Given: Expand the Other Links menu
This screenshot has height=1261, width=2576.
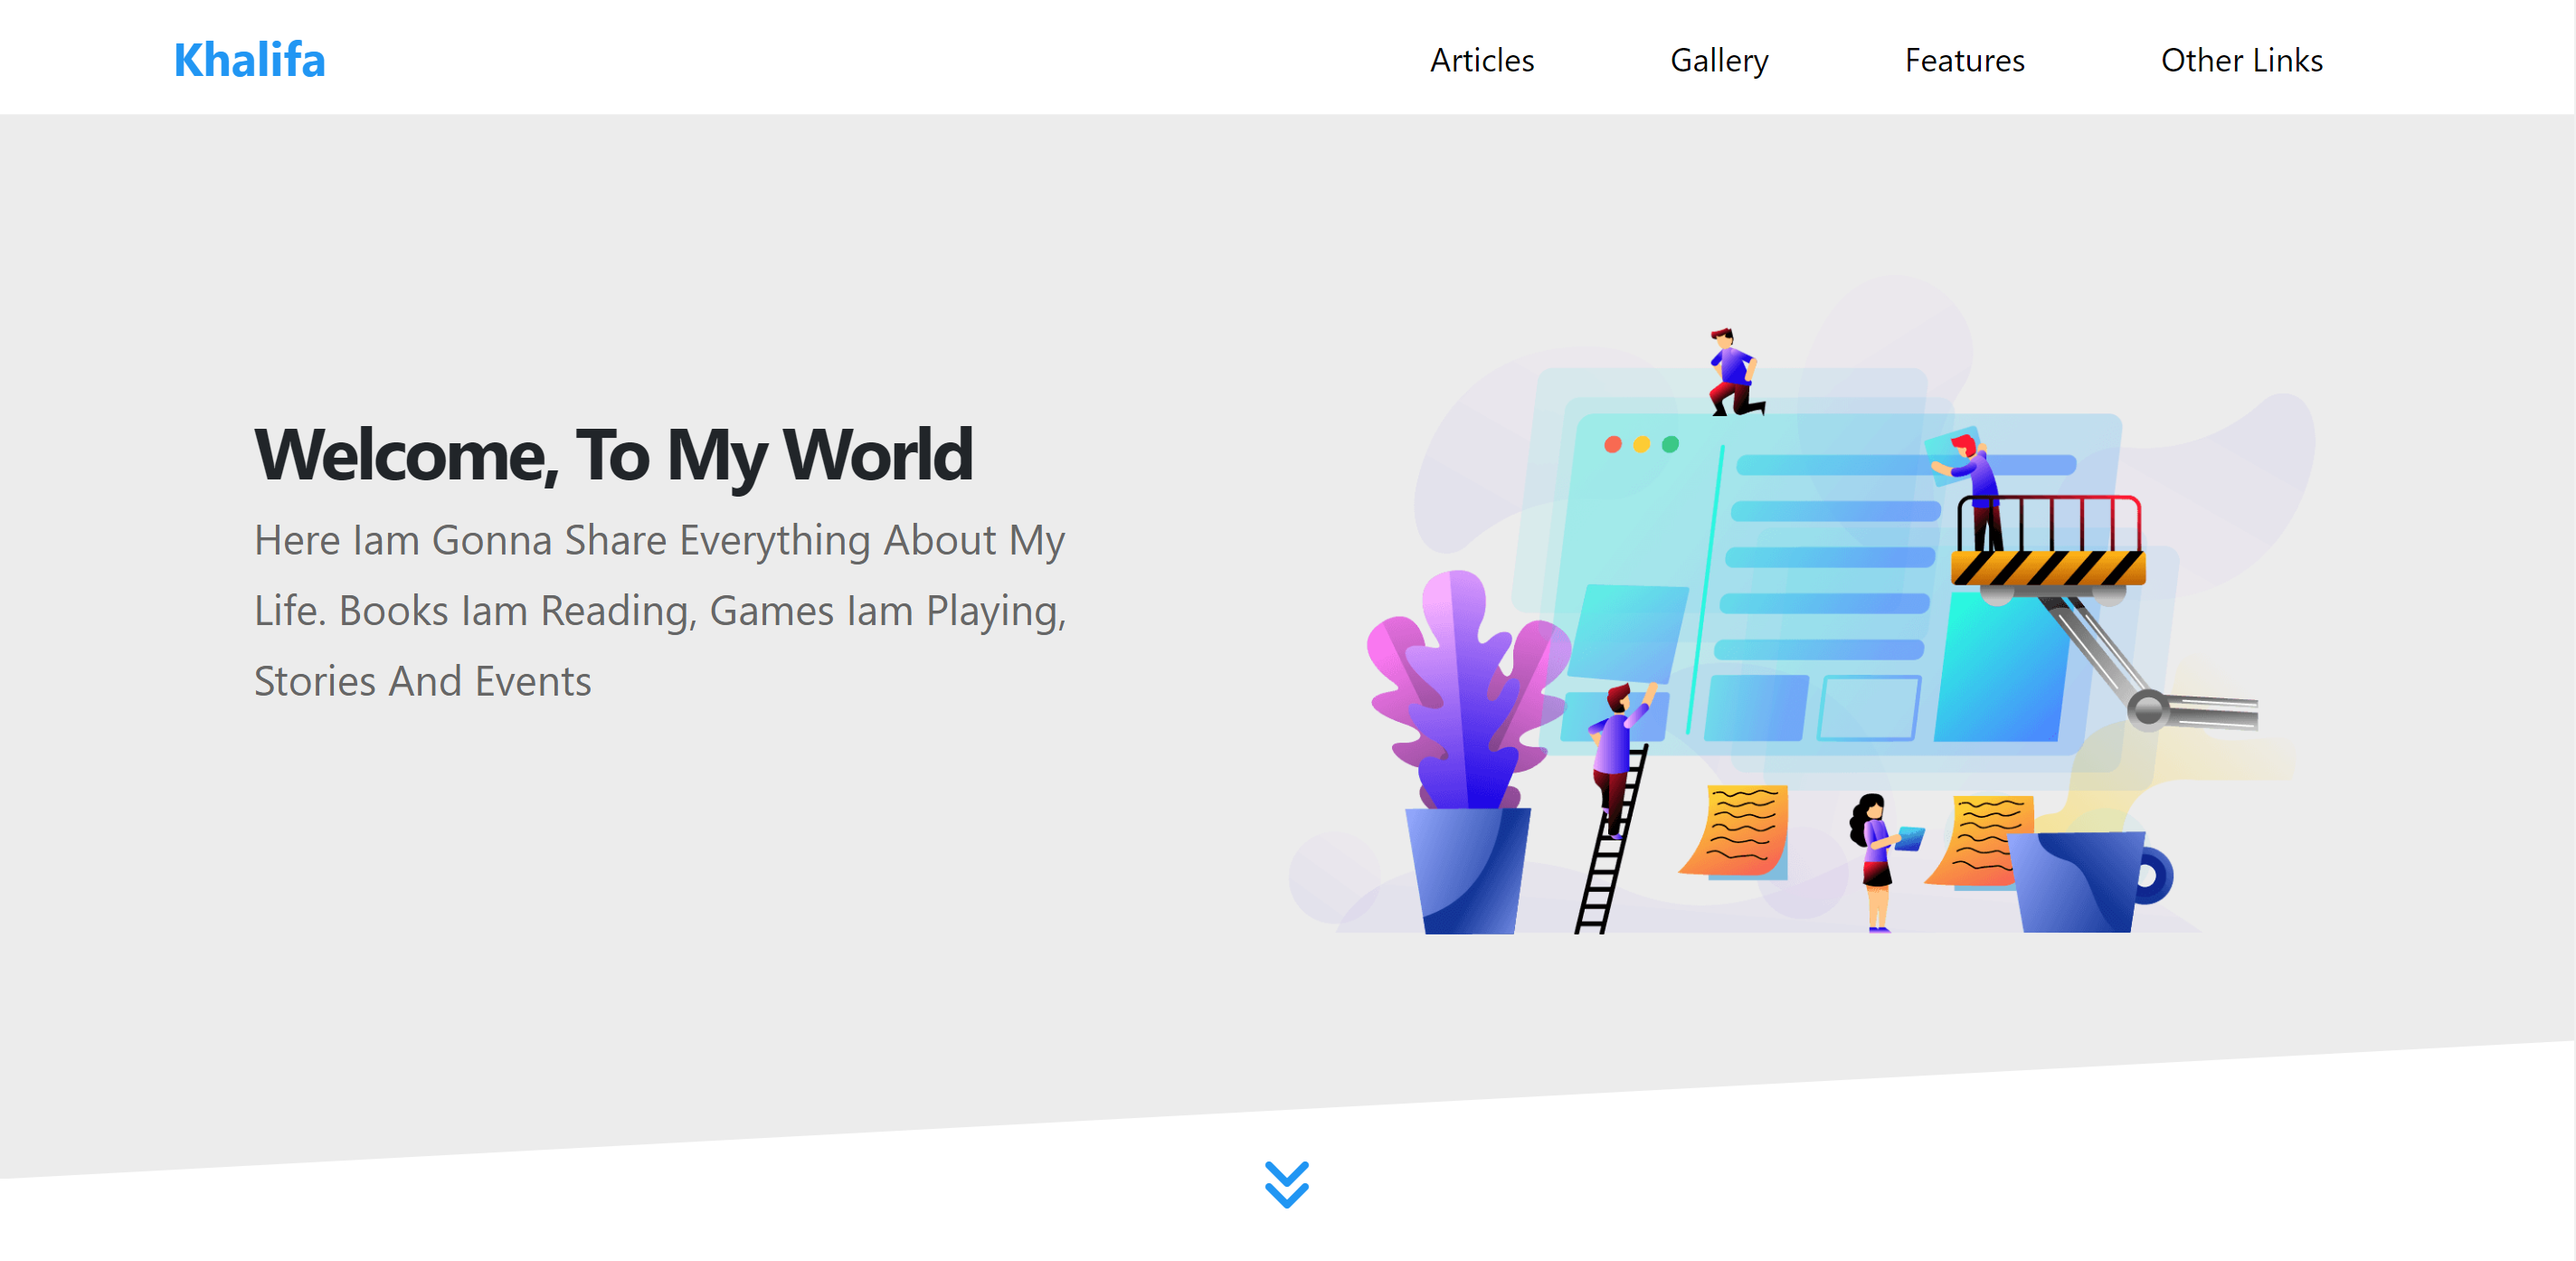Looking at the screenshot, I should point(2240,60).
